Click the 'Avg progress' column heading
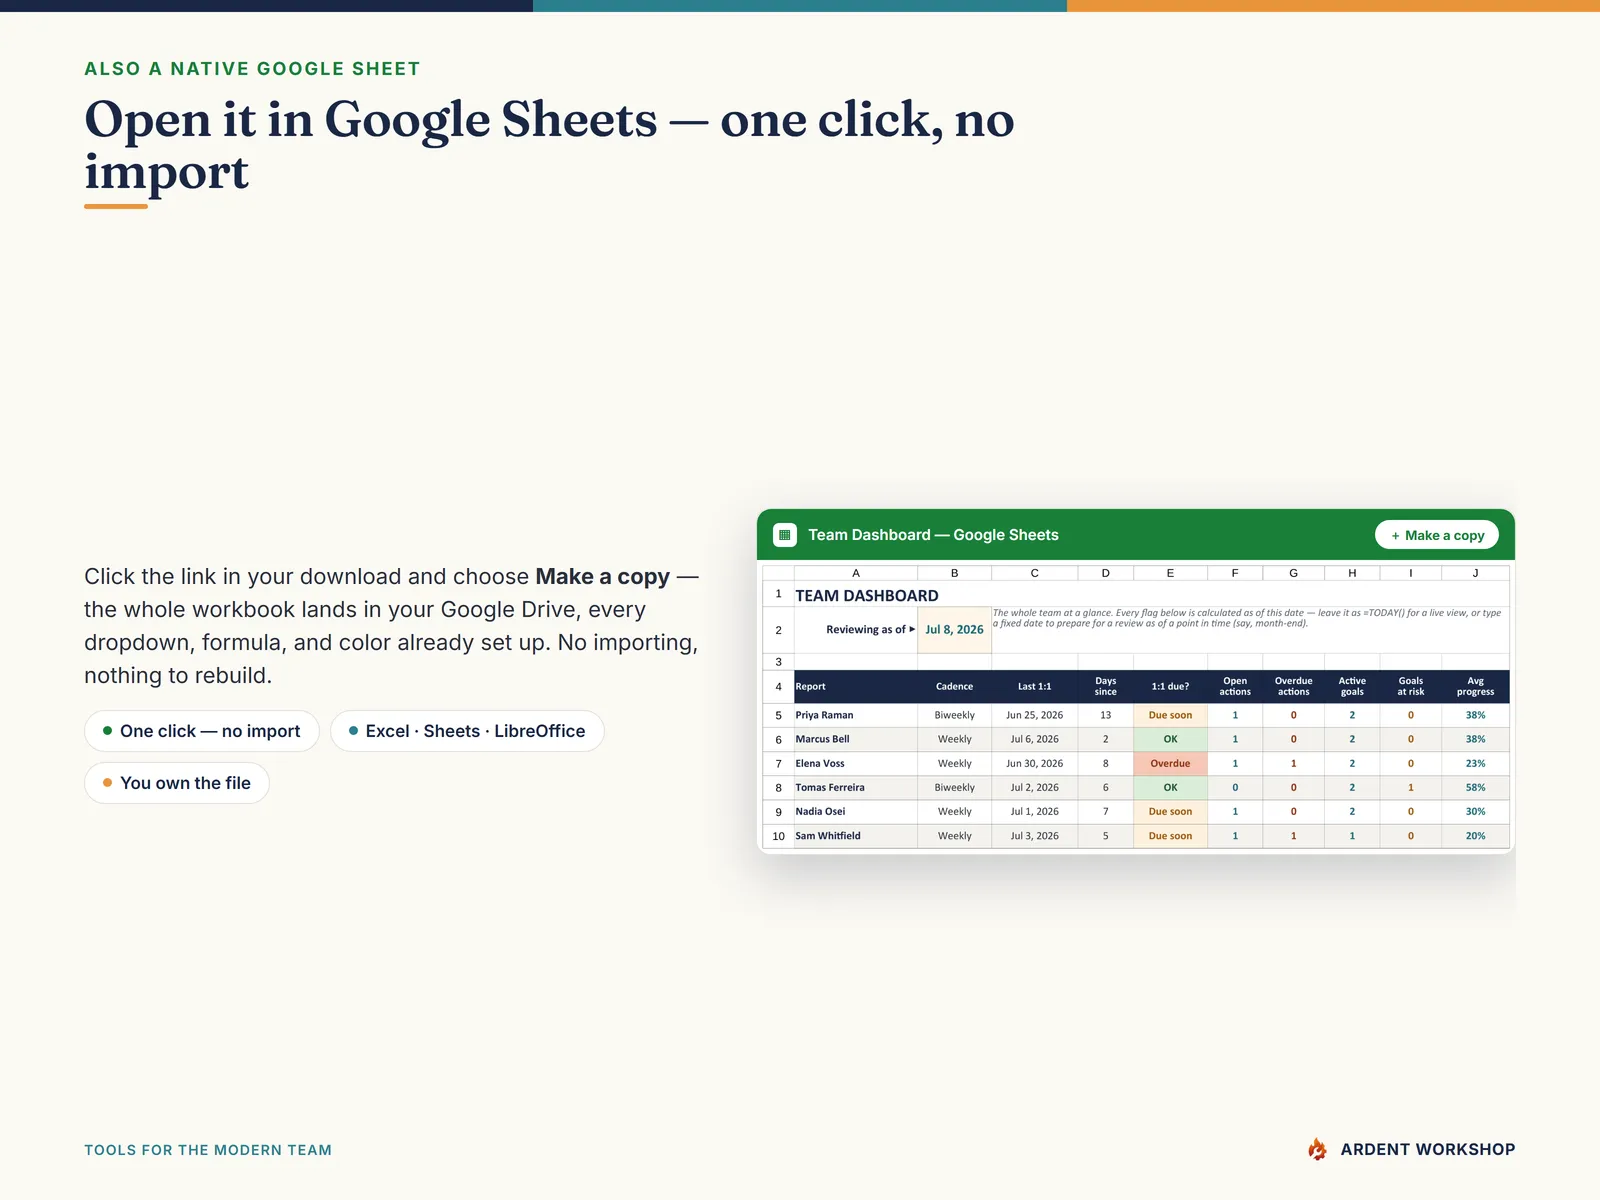Viewport: 1600px width, 1200px height. (x=1475, y=686)
